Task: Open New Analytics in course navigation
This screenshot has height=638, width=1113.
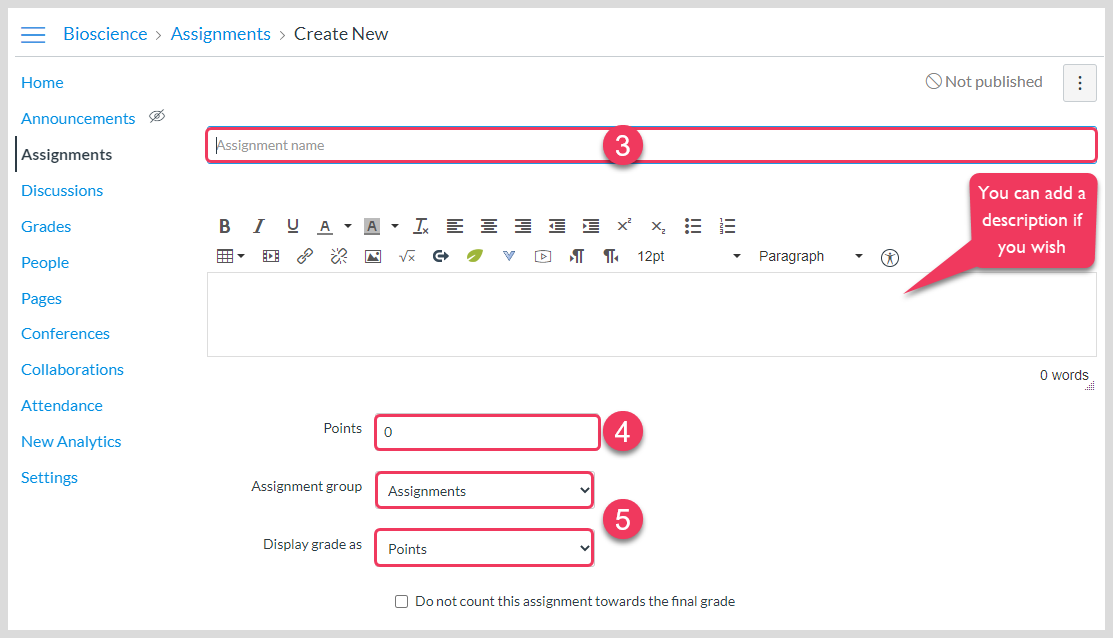Action: coord(71,442)
